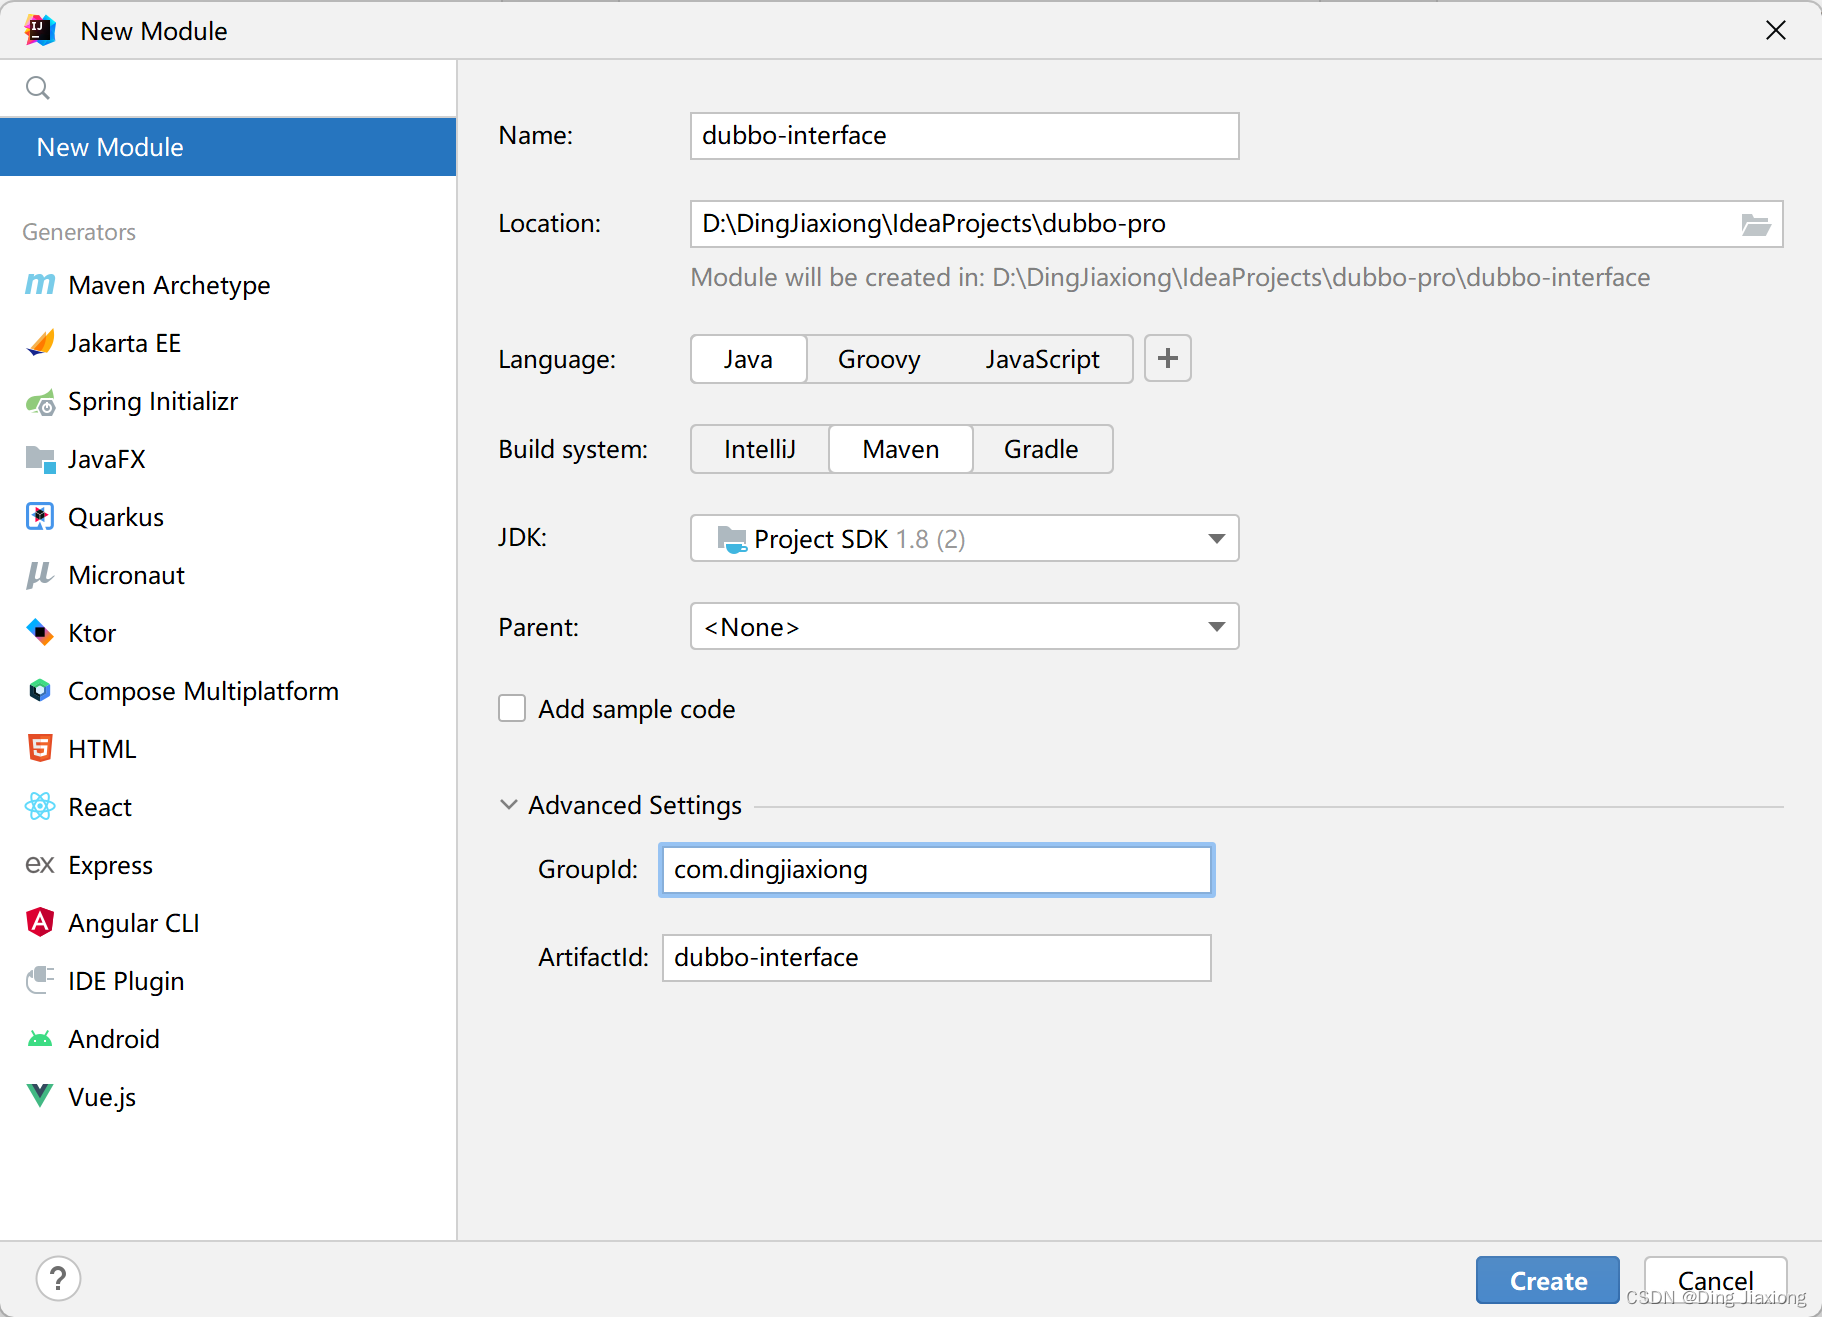This screenshot has height=1317, width=1822.
Task: Click the Name input field
Action: [964, 136]
